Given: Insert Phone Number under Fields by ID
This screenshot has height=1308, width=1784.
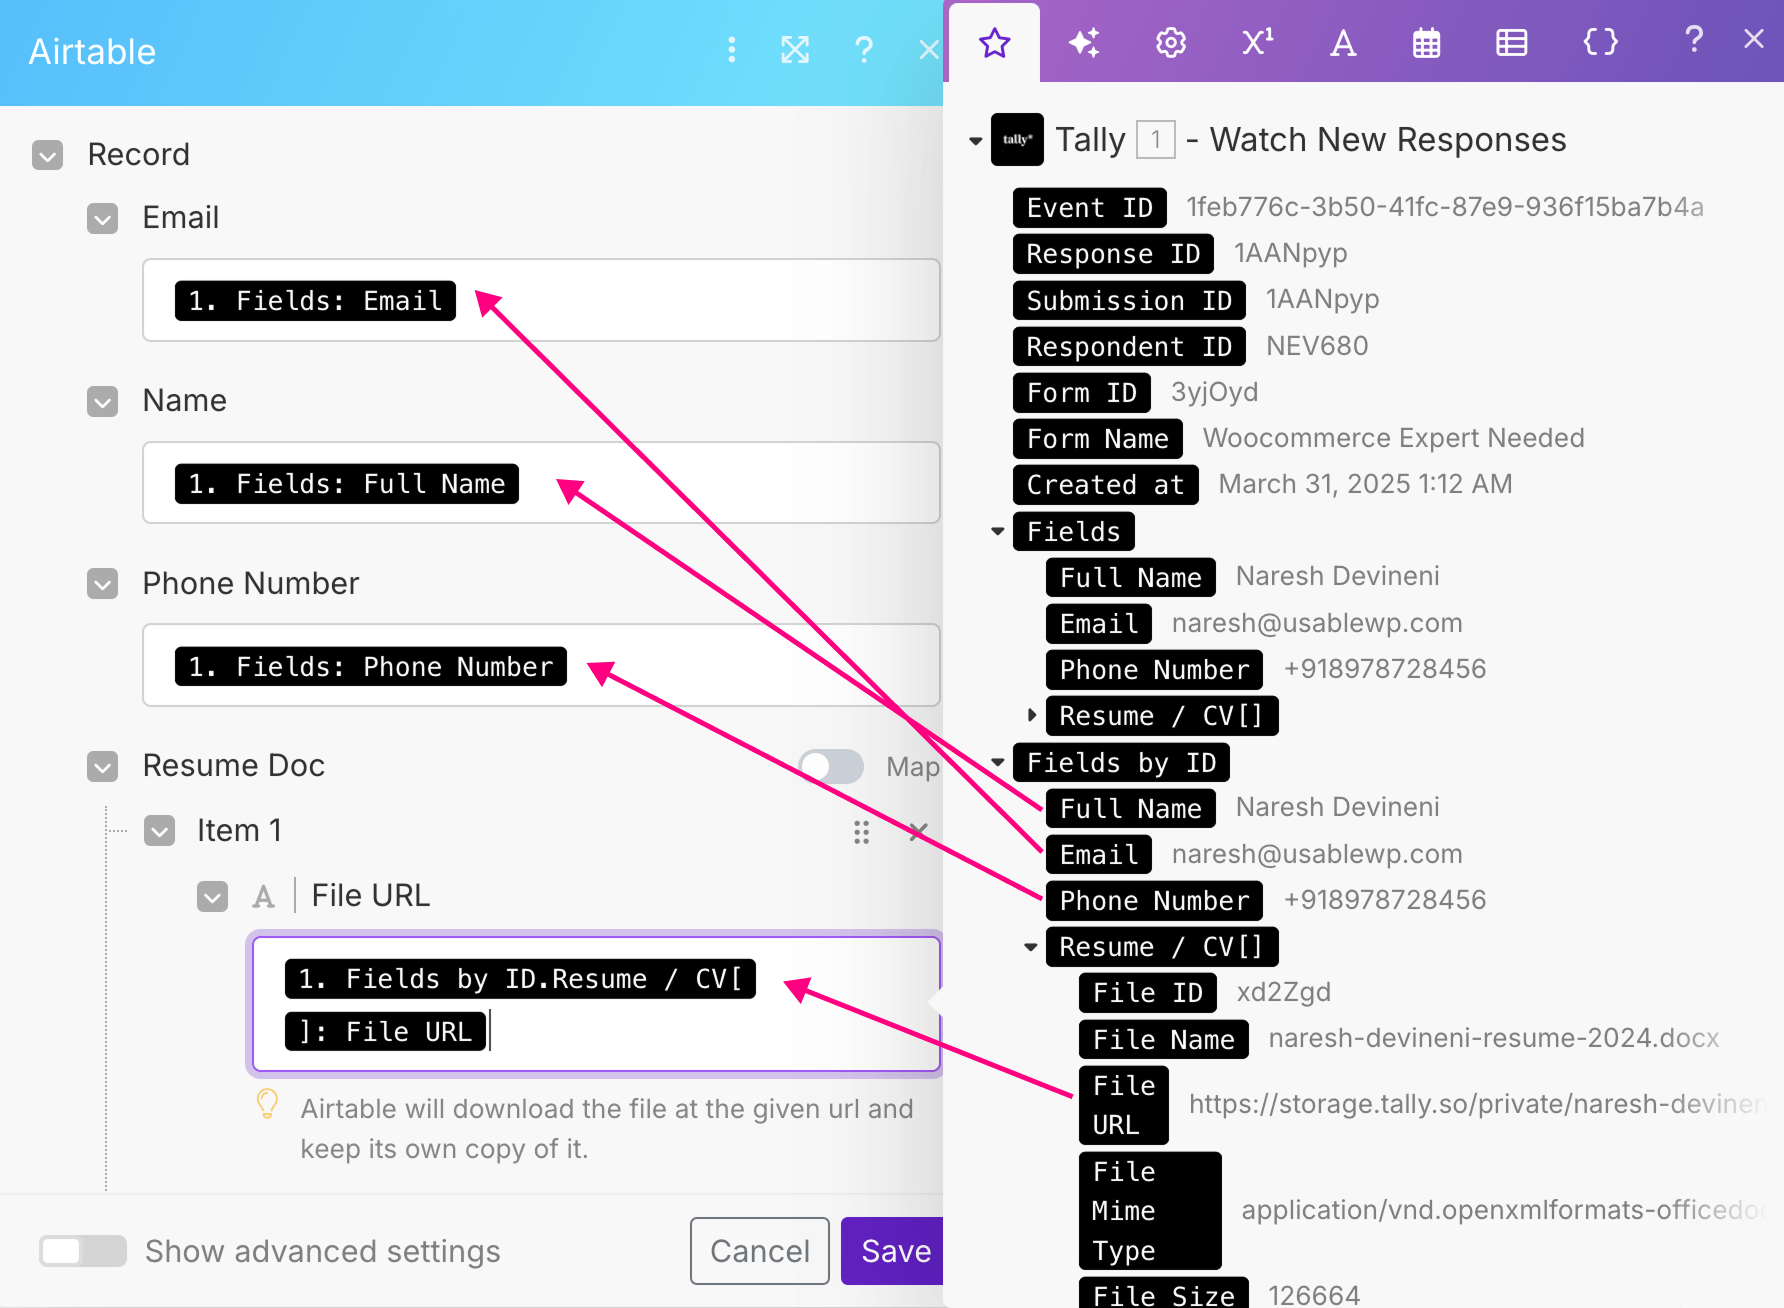Looking at the screenshot, I should pos(1154,901).
